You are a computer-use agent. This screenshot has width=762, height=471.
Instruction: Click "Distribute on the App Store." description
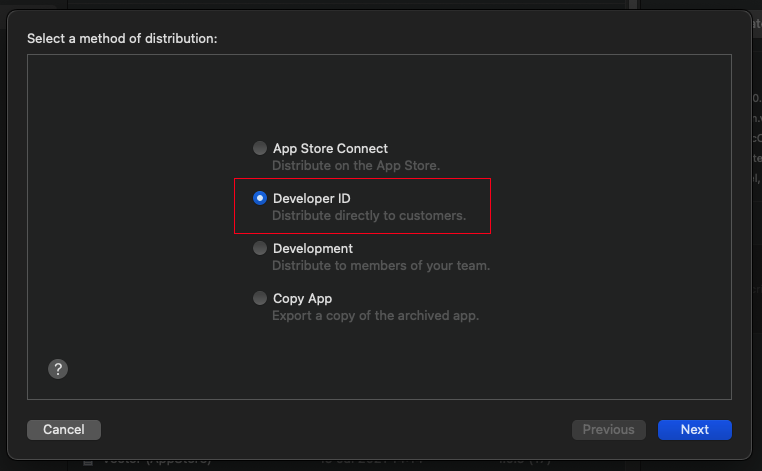click(356, 165)
